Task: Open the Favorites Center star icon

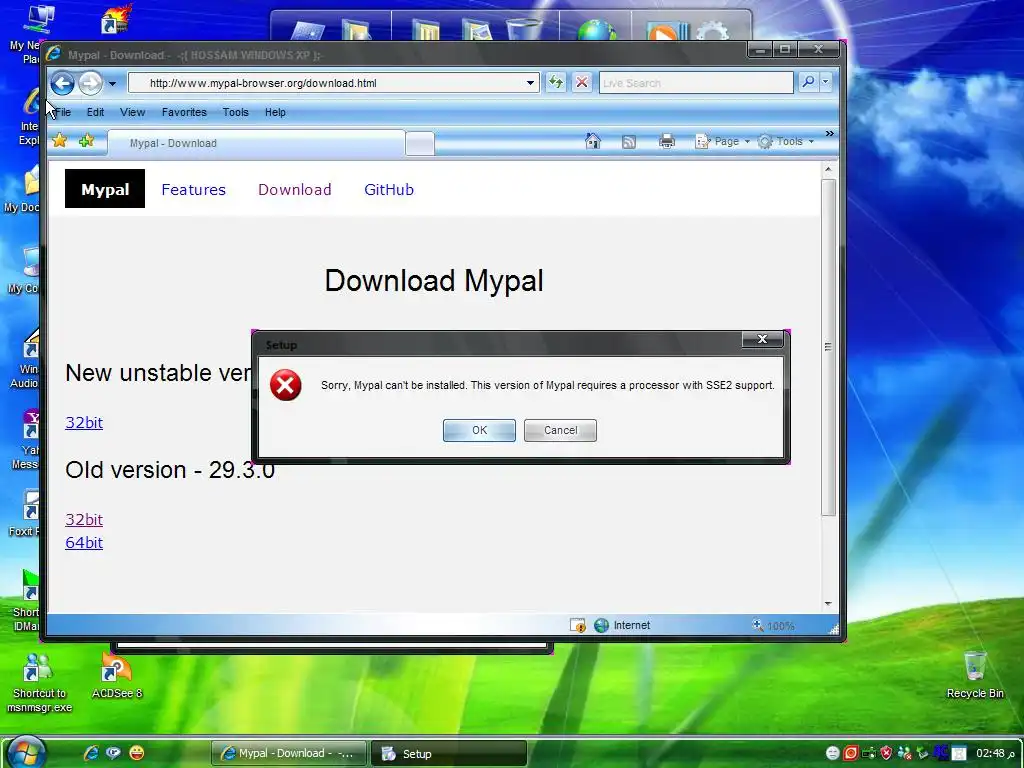Action: pos(59,140)
